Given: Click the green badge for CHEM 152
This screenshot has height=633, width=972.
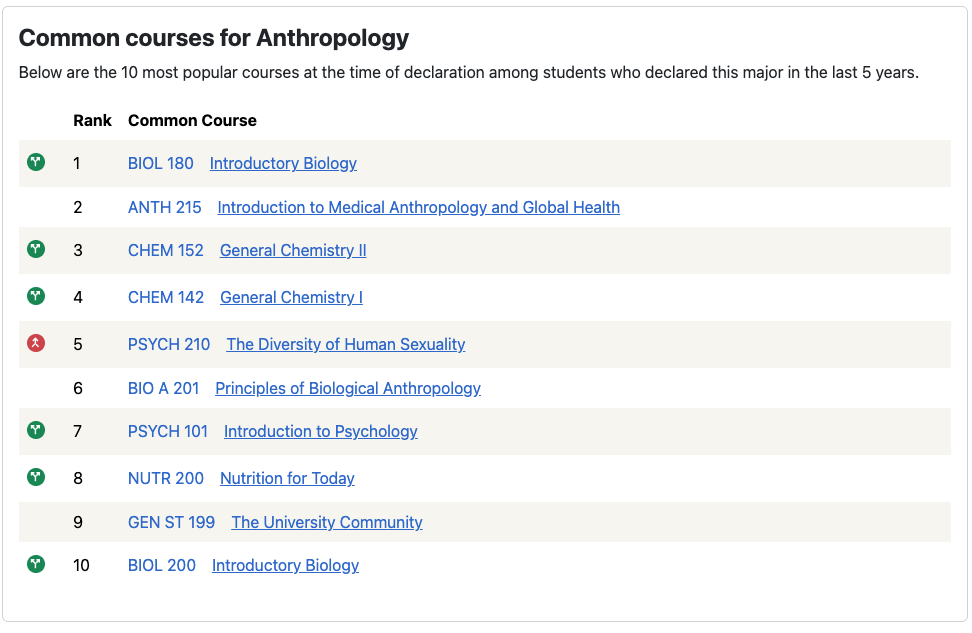Looking at the screenshot, I should [36, 249].
